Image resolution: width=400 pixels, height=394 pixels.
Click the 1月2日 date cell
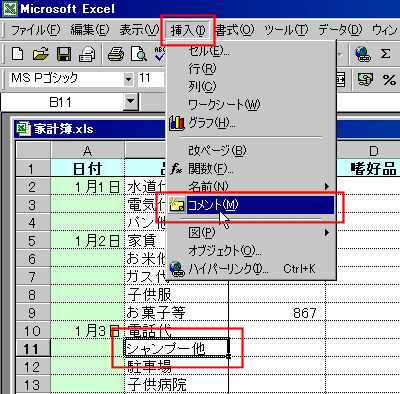click(88, 241)
